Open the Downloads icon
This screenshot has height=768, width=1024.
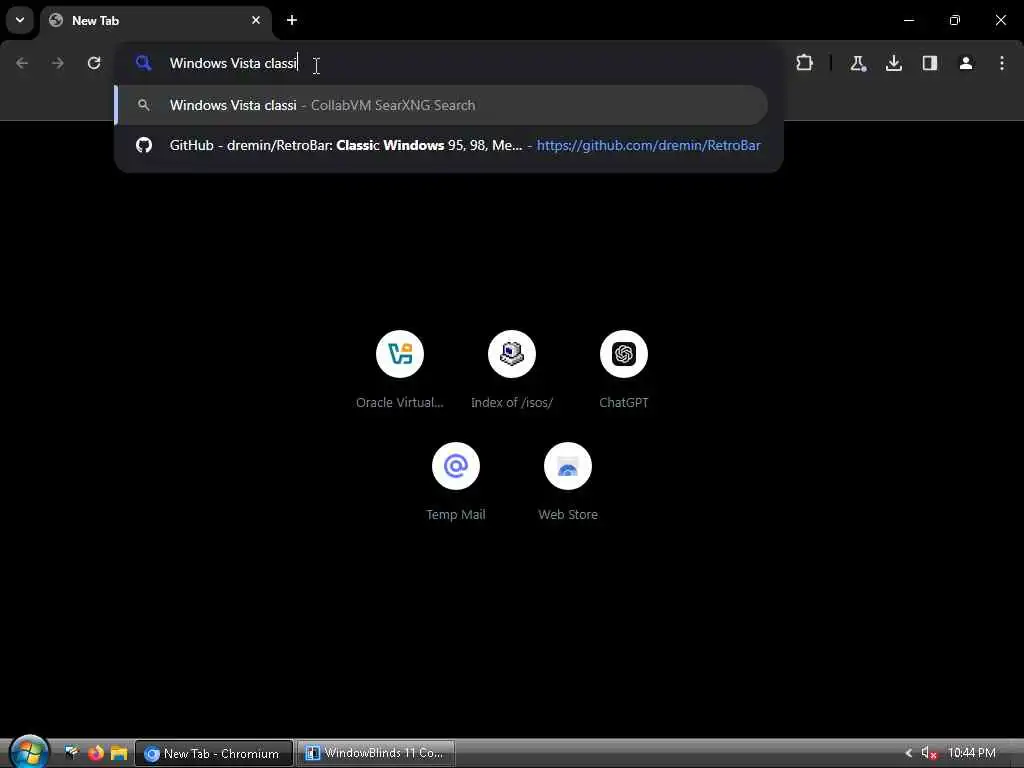(x=893, y=63)
